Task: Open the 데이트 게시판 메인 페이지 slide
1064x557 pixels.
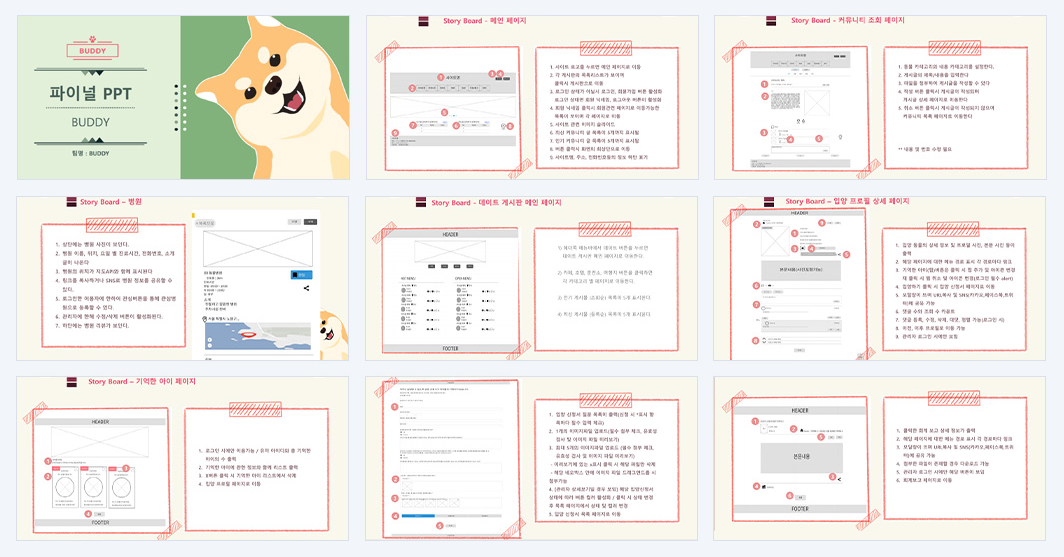Action: tap(532, 278)
